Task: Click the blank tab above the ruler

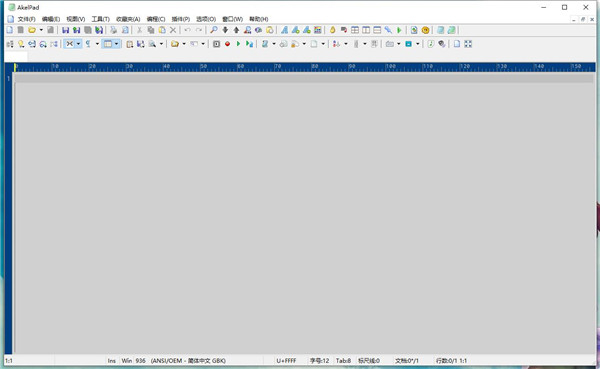Action: point(16,57)
